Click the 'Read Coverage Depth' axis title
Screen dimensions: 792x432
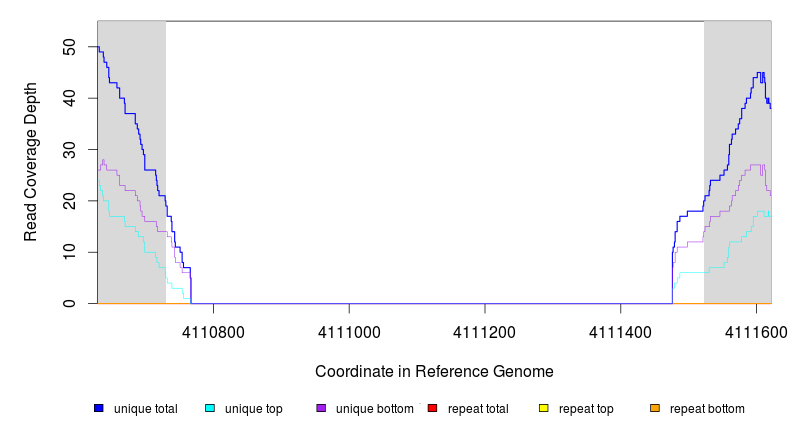pos(31,162)
